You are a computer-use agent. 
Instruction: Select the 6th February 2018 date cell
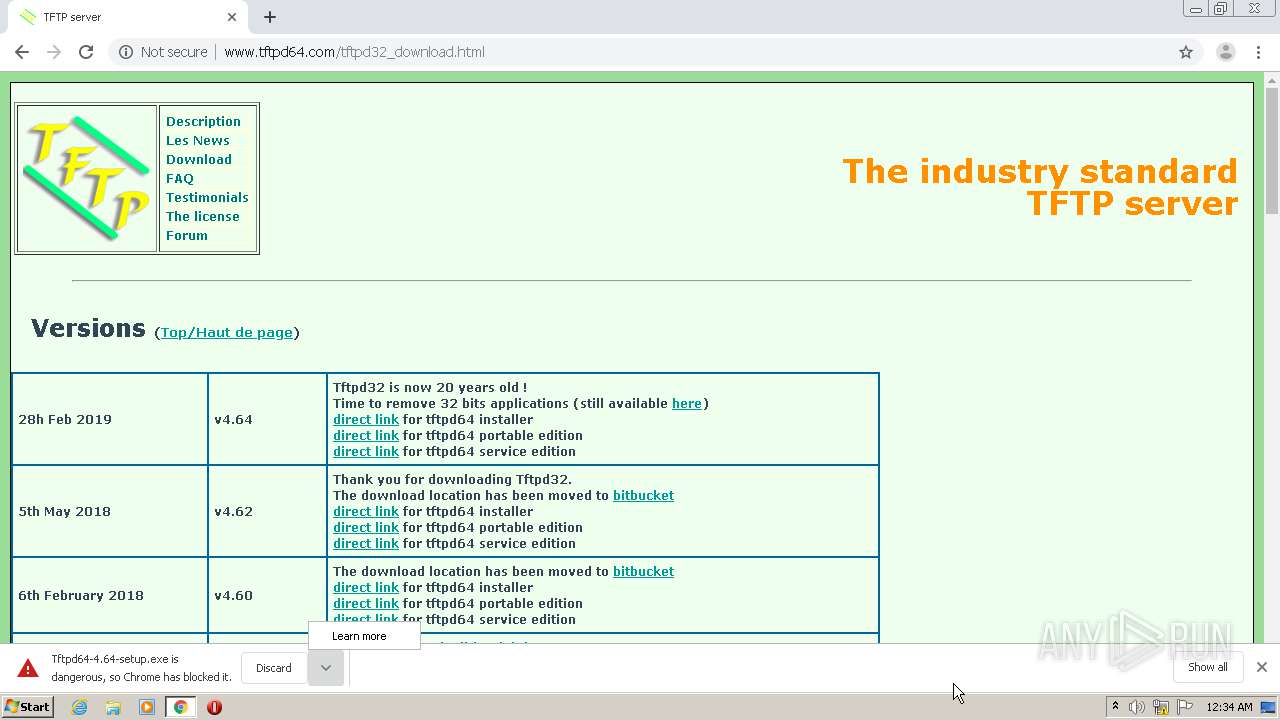coord(110,595)
